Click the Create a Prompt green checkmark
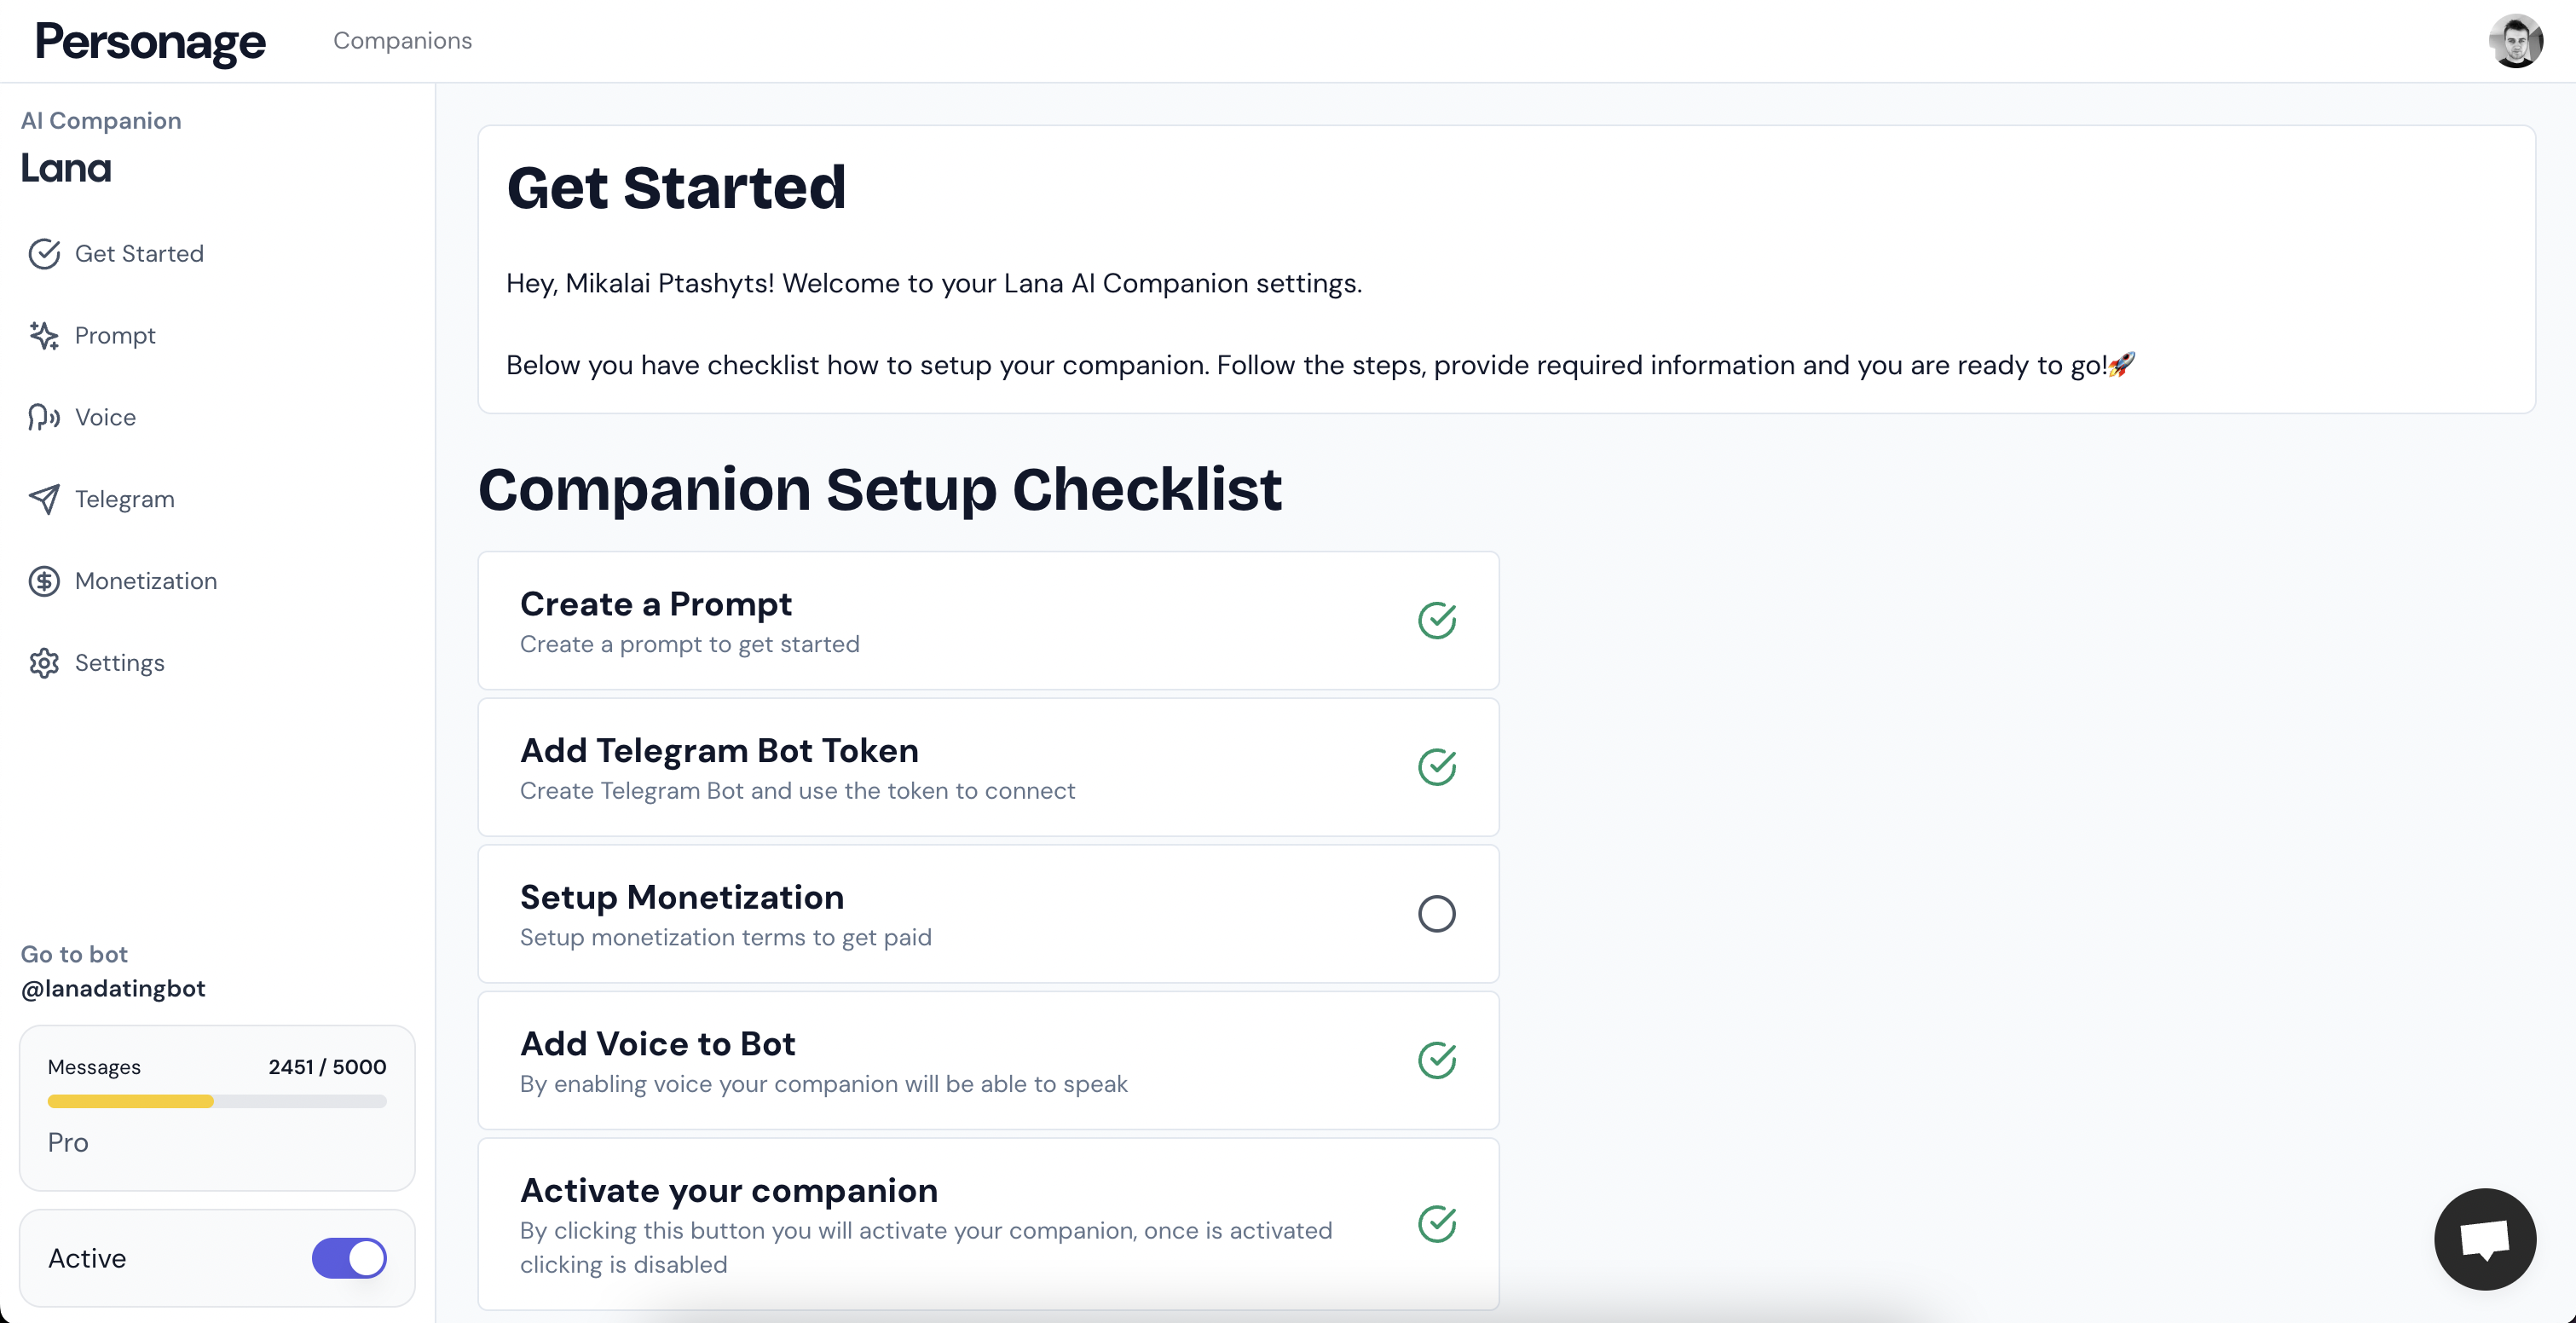This screenshot has height=1323, width=2576. click(x=1436, y=621)
